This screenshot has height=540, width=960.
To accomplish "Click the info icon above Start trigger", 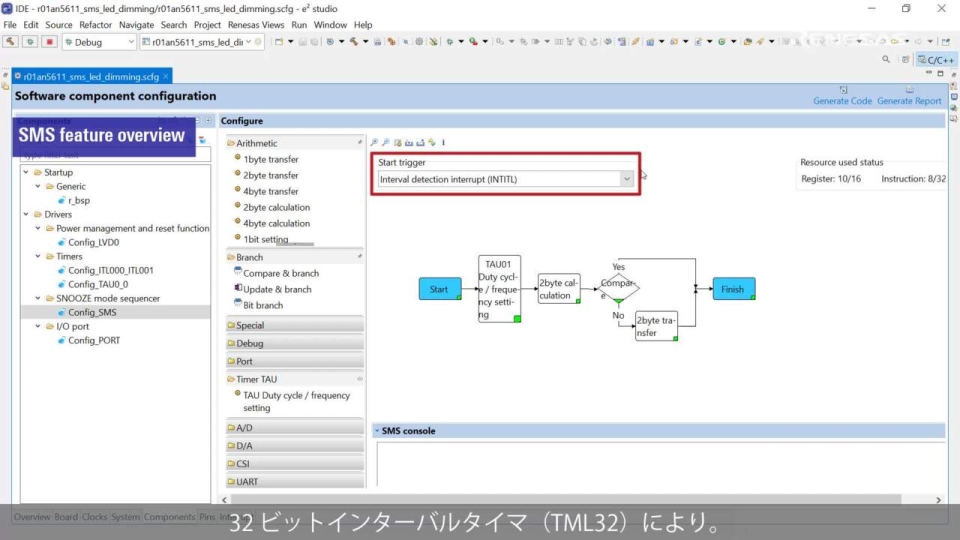I will tap(443, 143).
